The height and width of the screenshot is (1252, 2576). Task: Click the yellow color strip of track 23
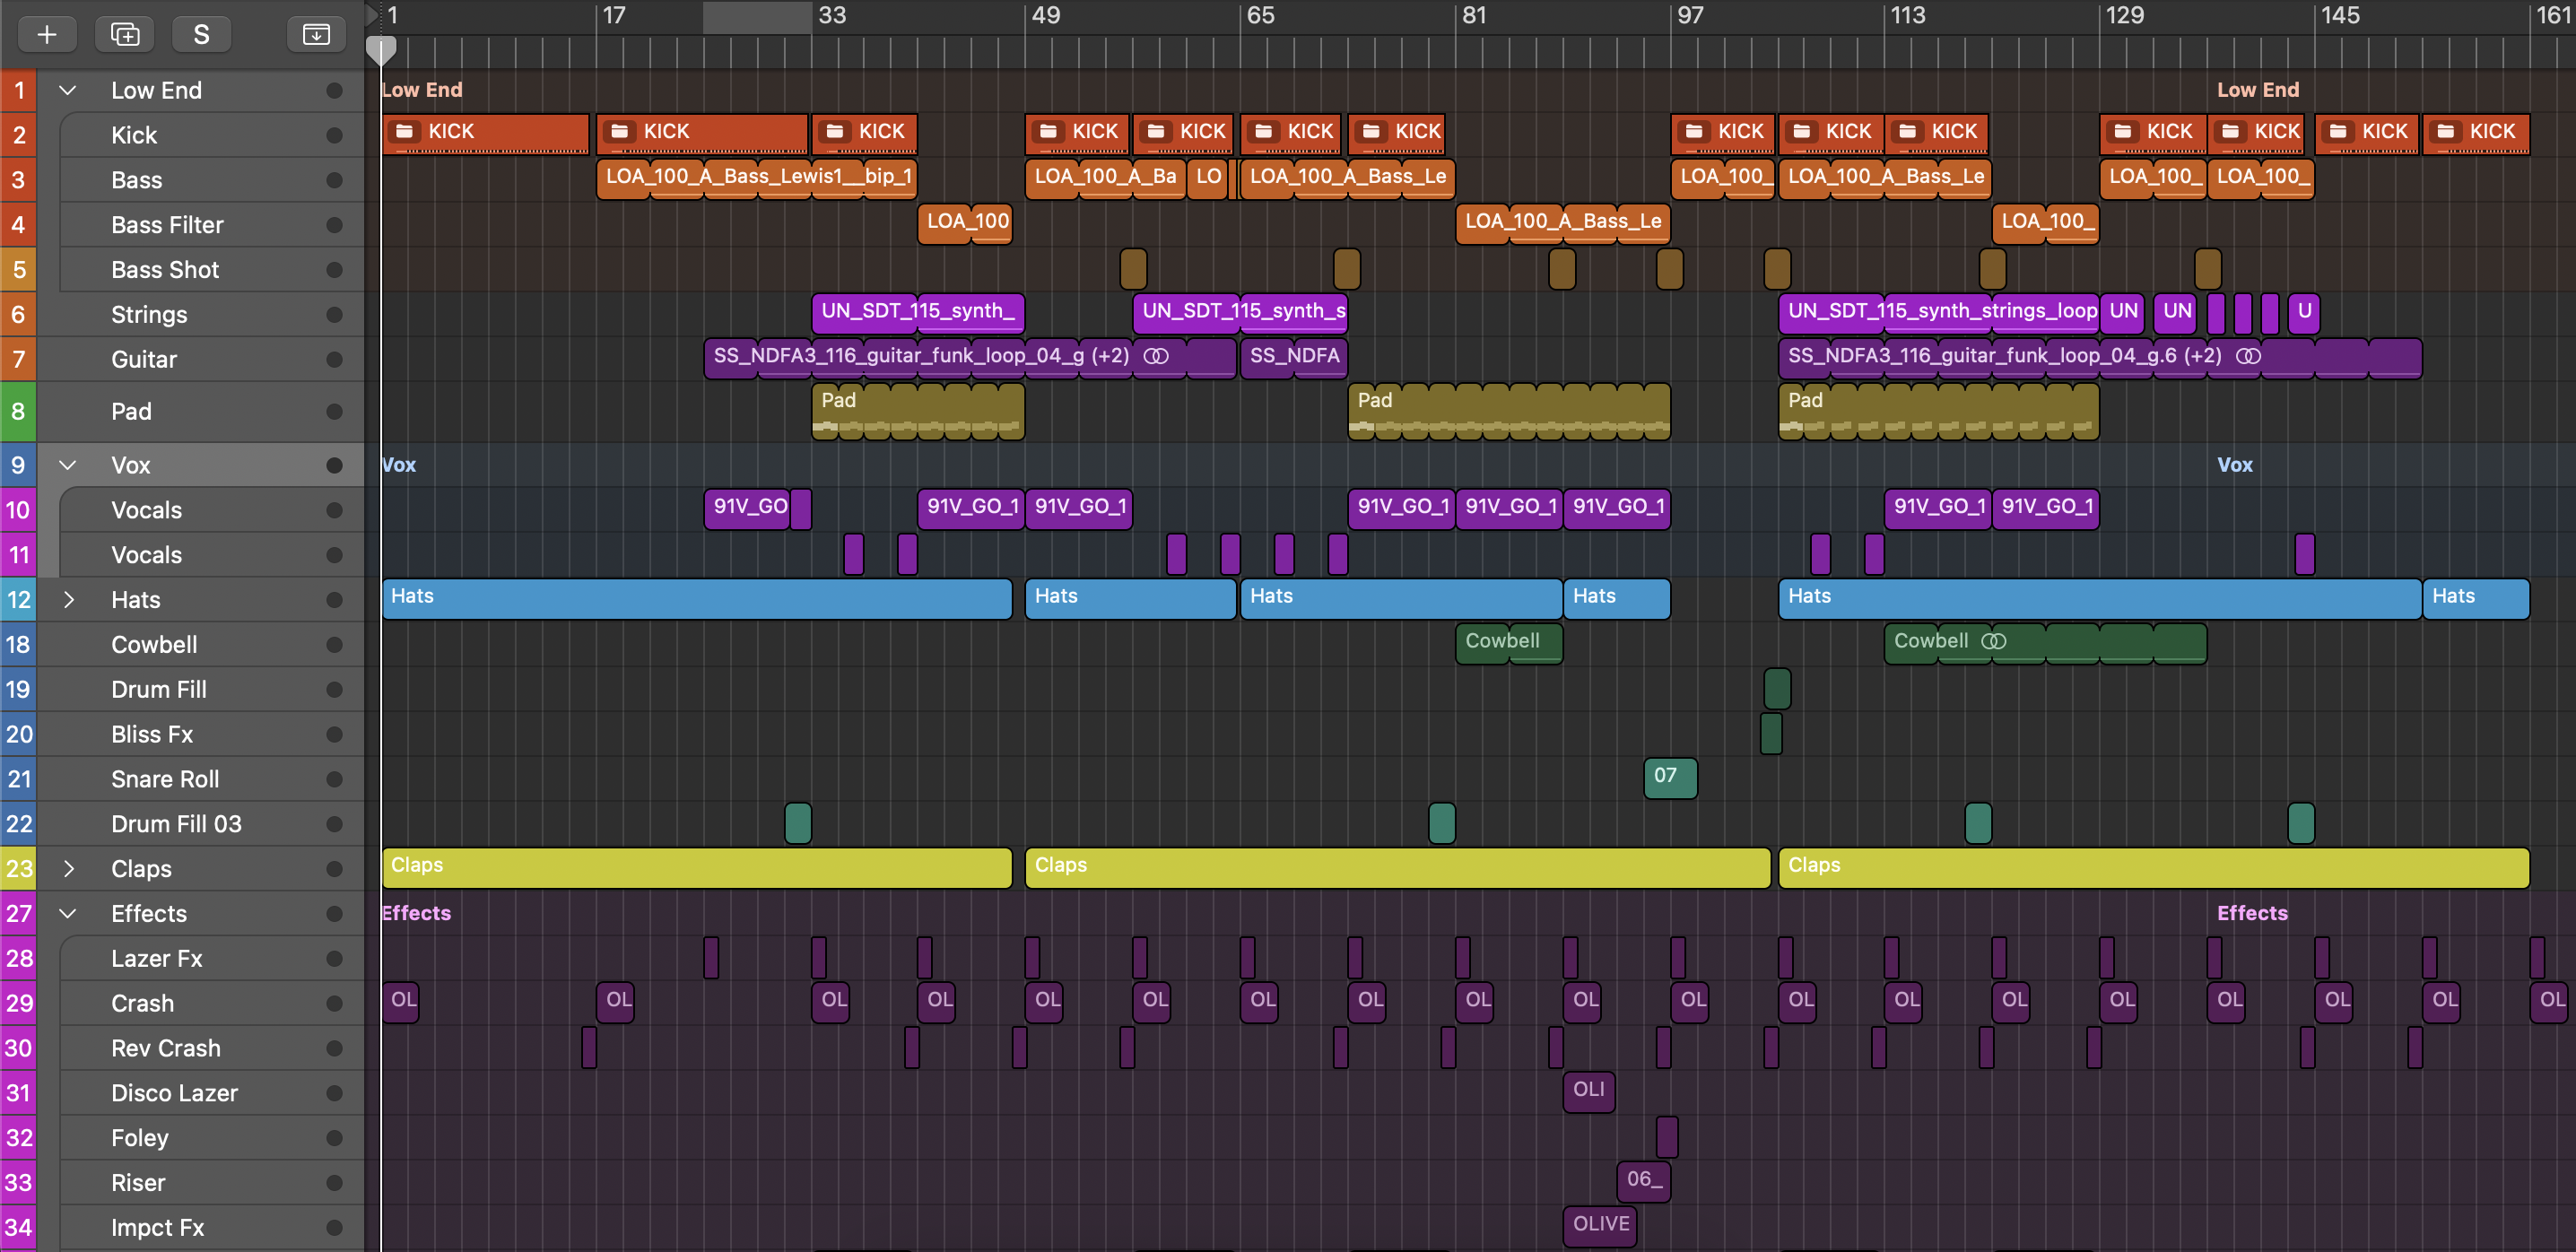coord(18,868)
